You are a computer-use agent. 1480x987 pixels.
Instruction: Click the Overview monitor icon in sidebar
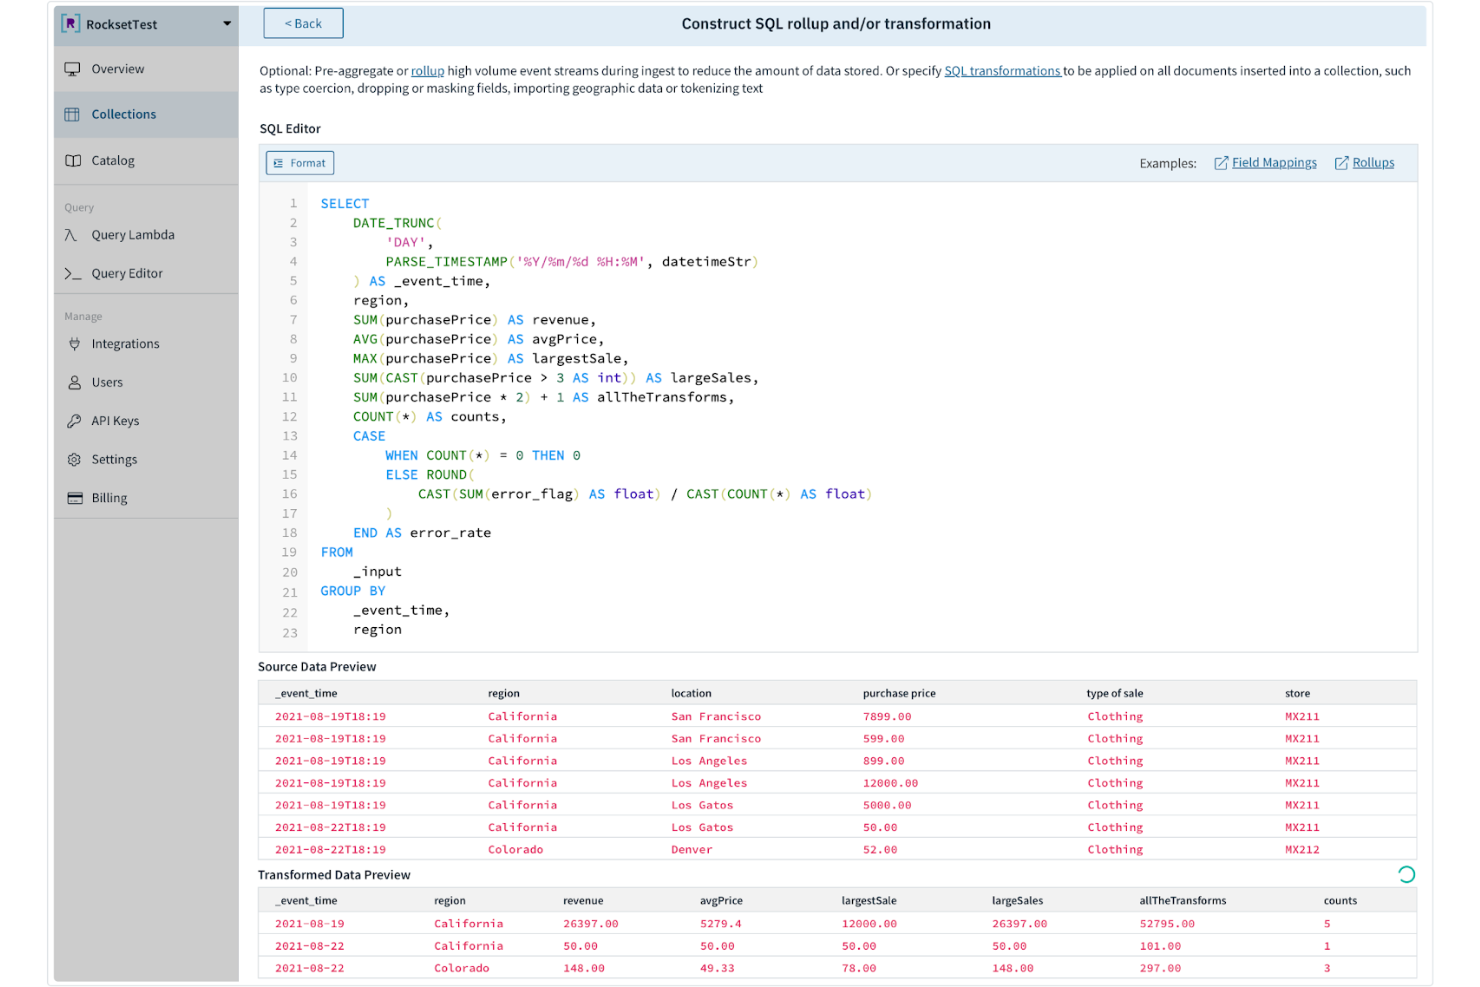[72, 69]
